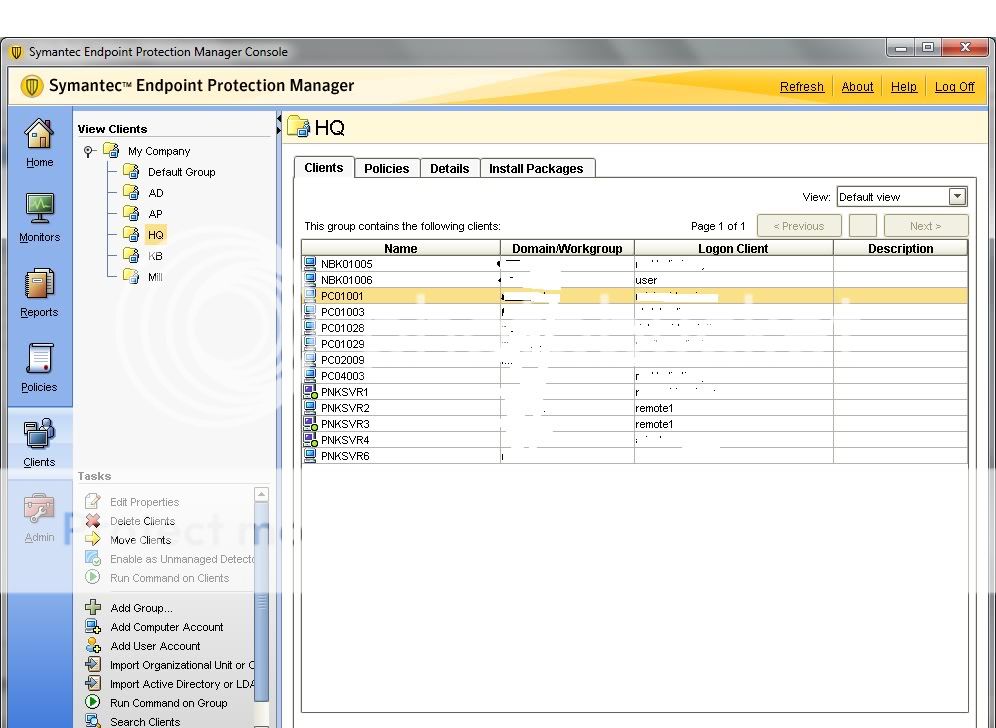Select the highlighted PC01001 client row
The height and width of the screenshot is (728, 996).
click(x=635, y=295)
